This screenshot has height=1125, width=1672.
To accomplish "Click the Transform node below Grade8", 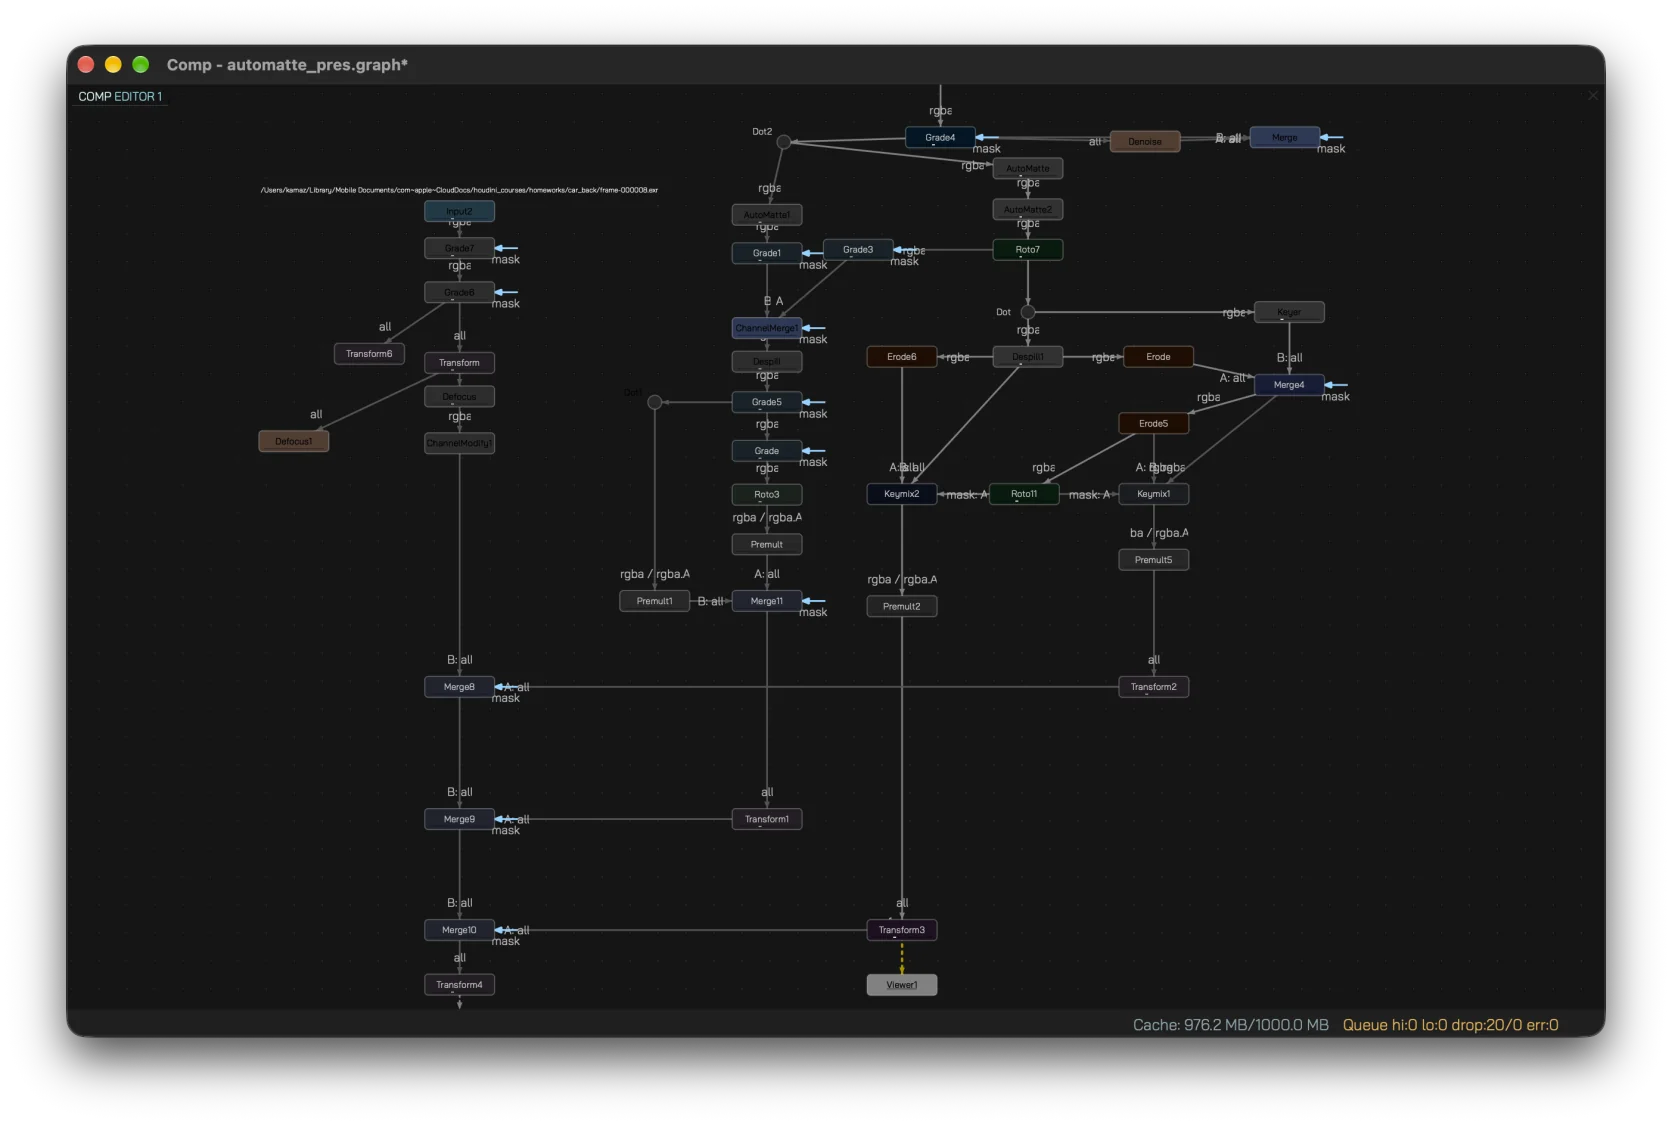I will point(459,363).
